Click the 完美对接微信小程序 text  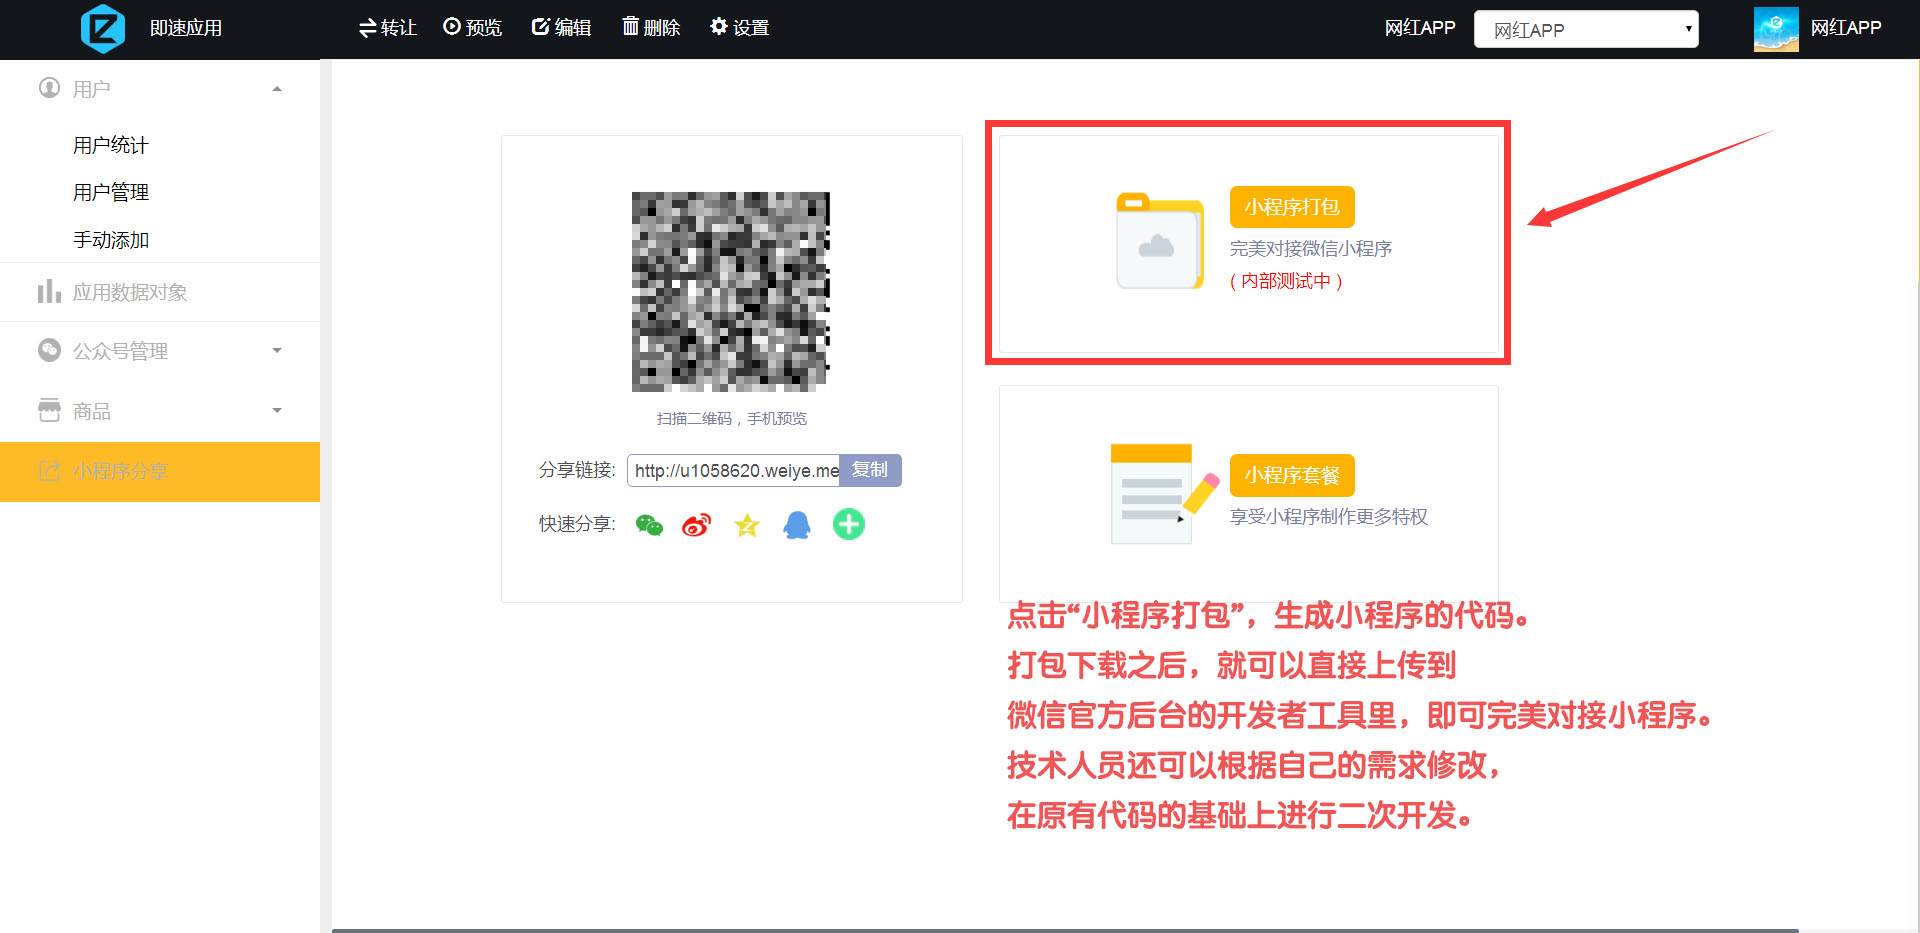[1311, 248]
